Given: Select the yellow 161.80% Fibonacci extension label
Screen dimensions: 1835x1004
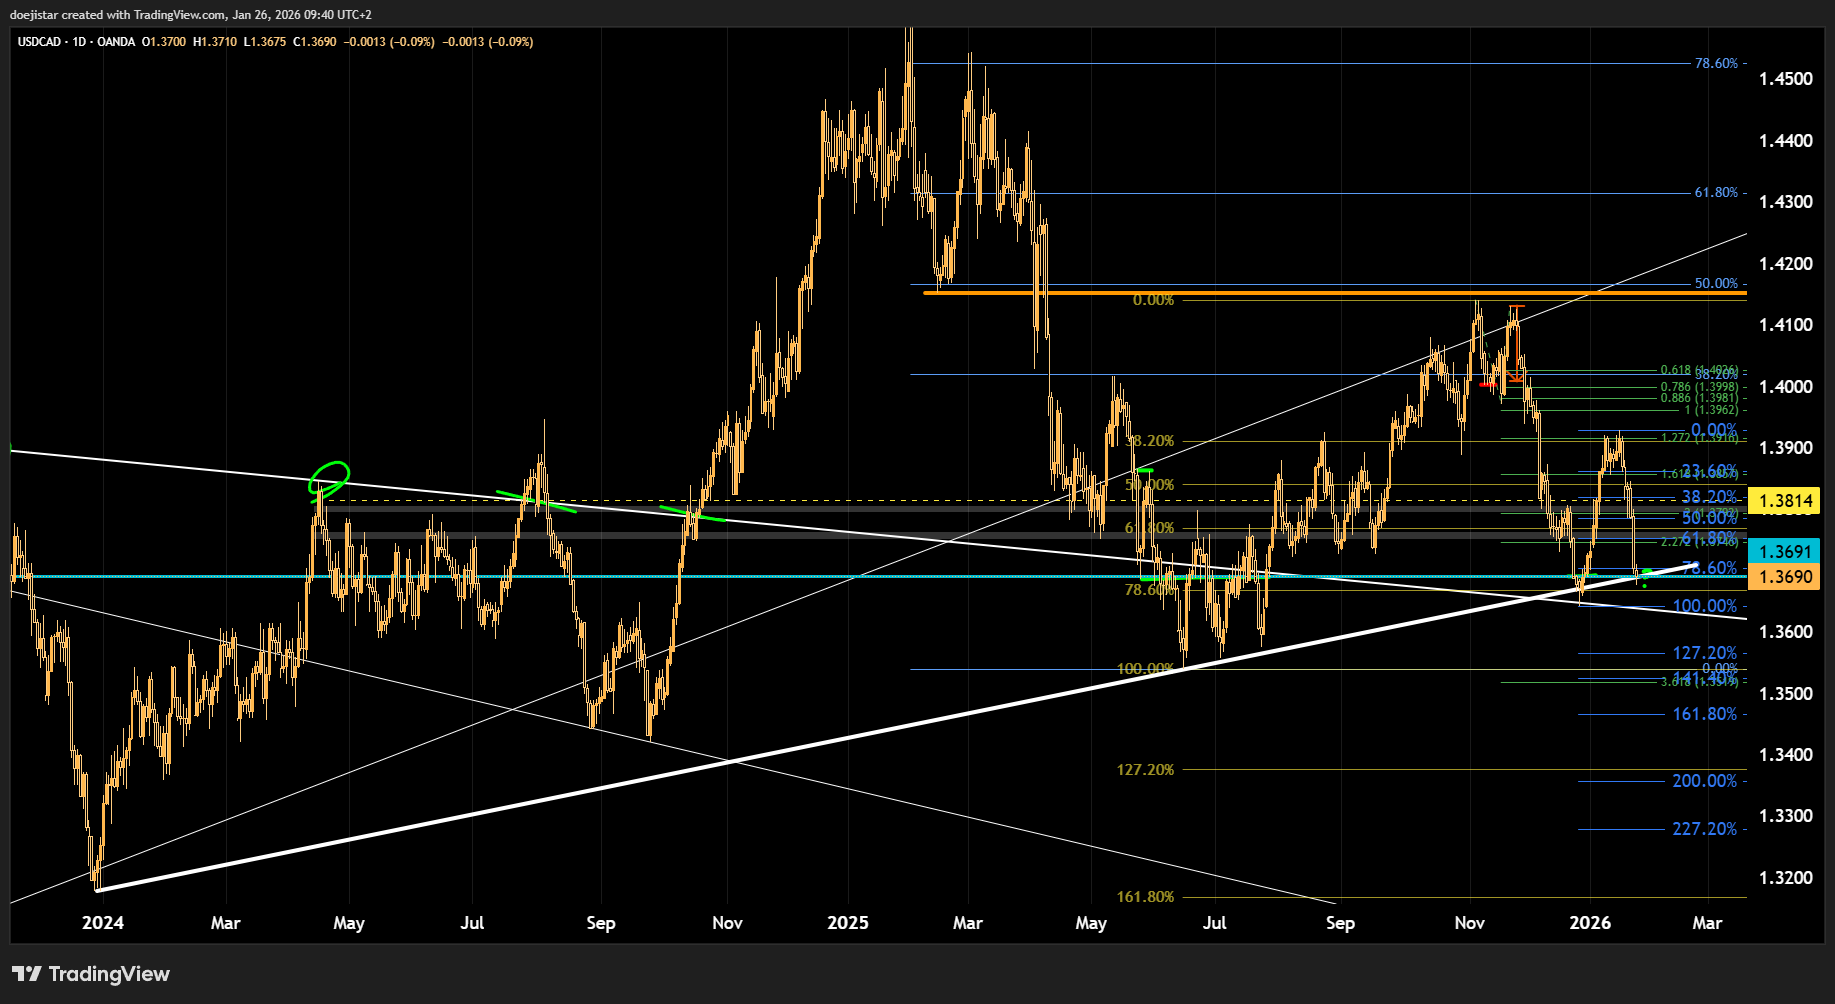Looking at the screenshot, I should pyautogui.click(x=1145, y=897).
